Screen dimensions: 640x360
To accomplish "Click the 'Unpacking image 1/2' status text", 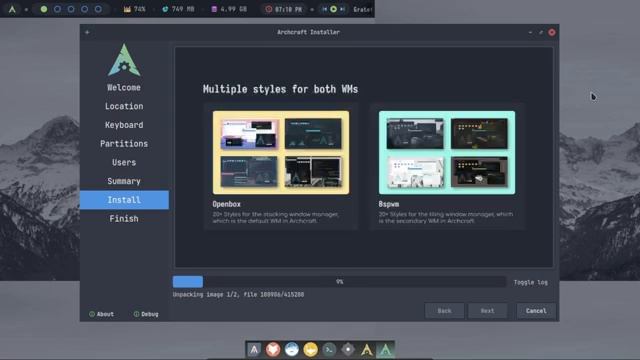I will coord(238,294).
